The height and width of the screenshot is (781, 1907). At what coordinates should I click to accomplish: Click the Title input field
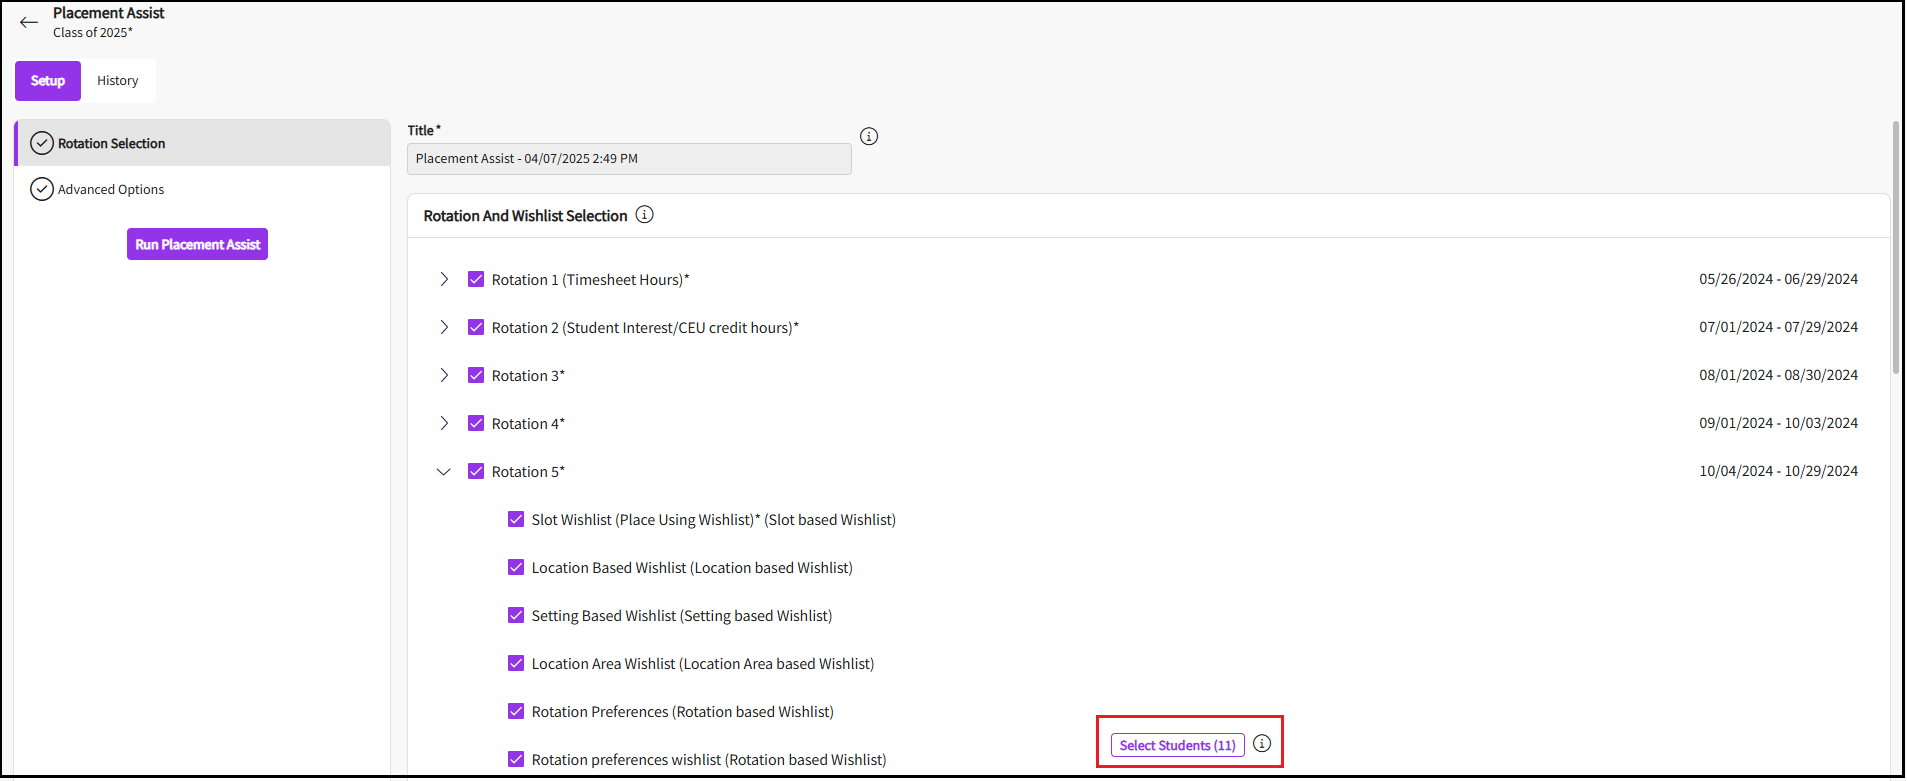point(628,159)
